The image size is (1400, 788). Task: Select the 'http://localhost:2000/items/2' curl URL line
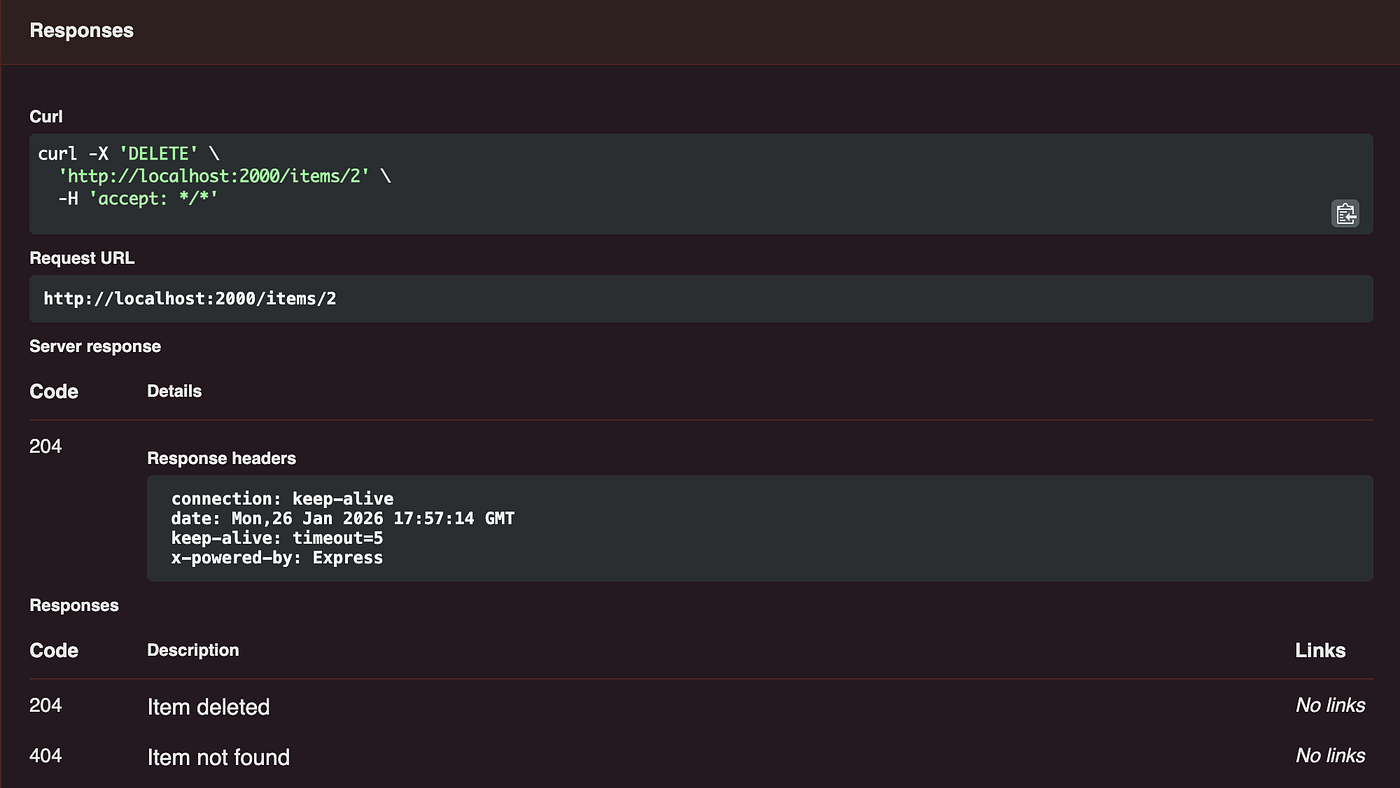(x=225, y=176)
